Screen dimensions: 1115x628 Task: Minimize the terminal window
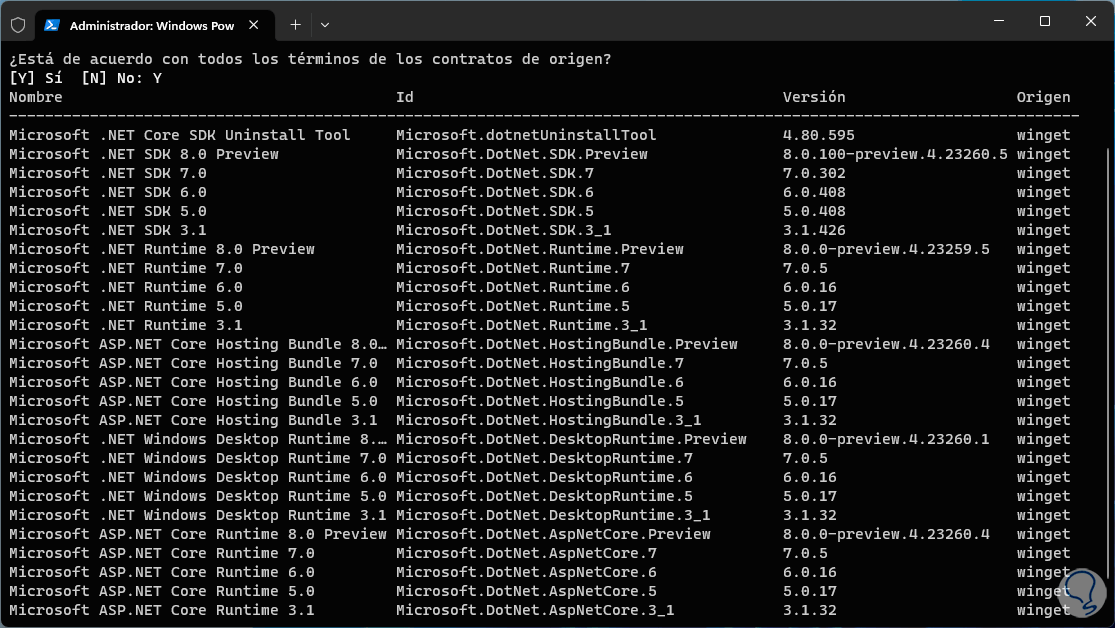click(998, 21)
